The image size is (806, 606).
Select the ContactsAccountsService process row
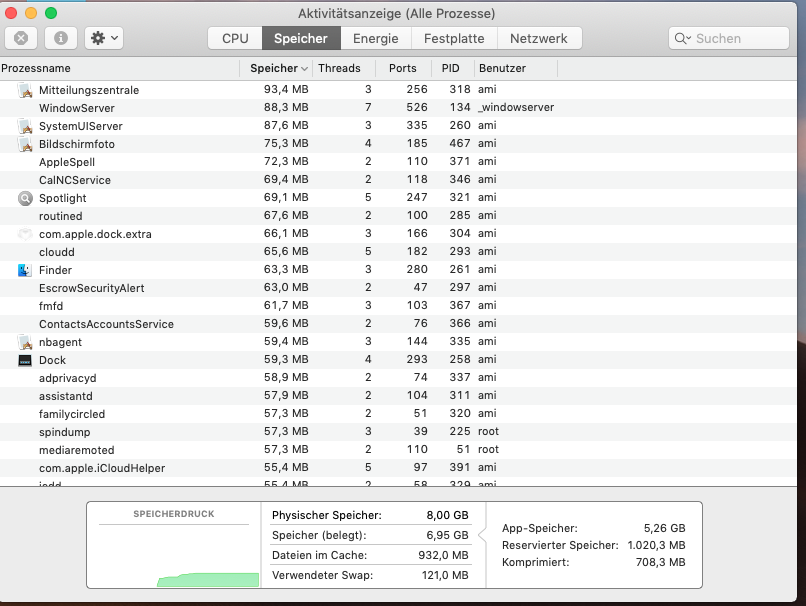pos(398,324)
